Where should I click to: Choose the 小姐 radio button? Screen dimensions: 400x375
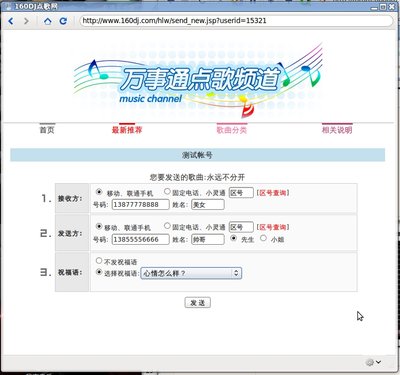tap(263, 238)
